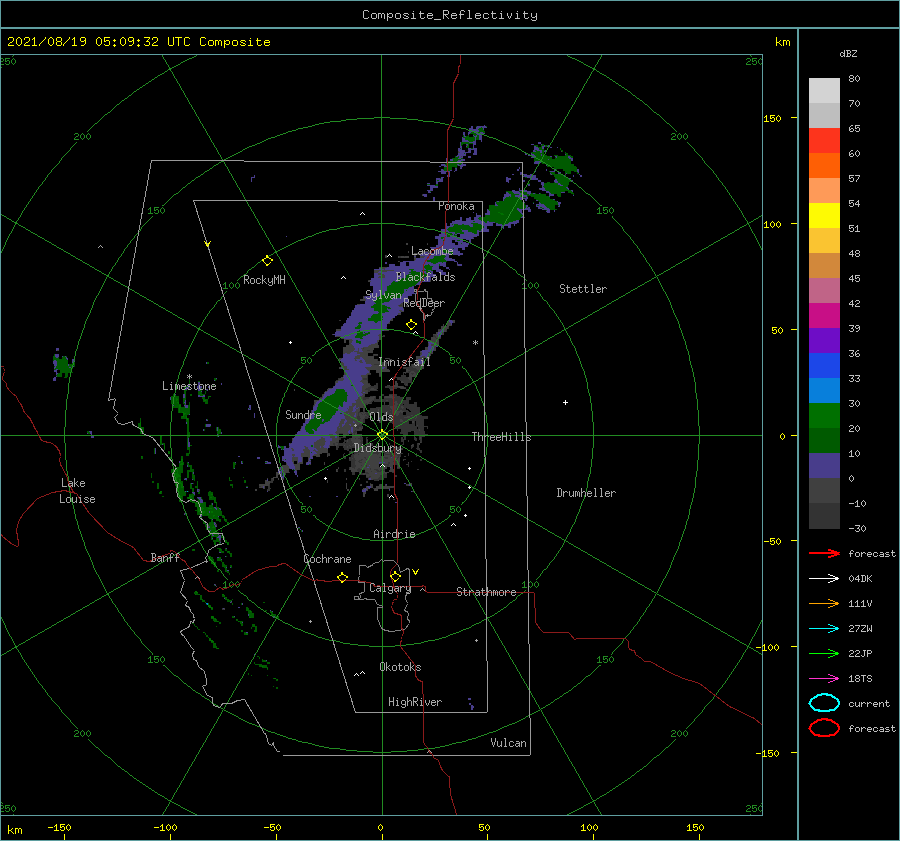Select the white 04DK arrow icon
The image size is (900, 841).
[824, 578]
